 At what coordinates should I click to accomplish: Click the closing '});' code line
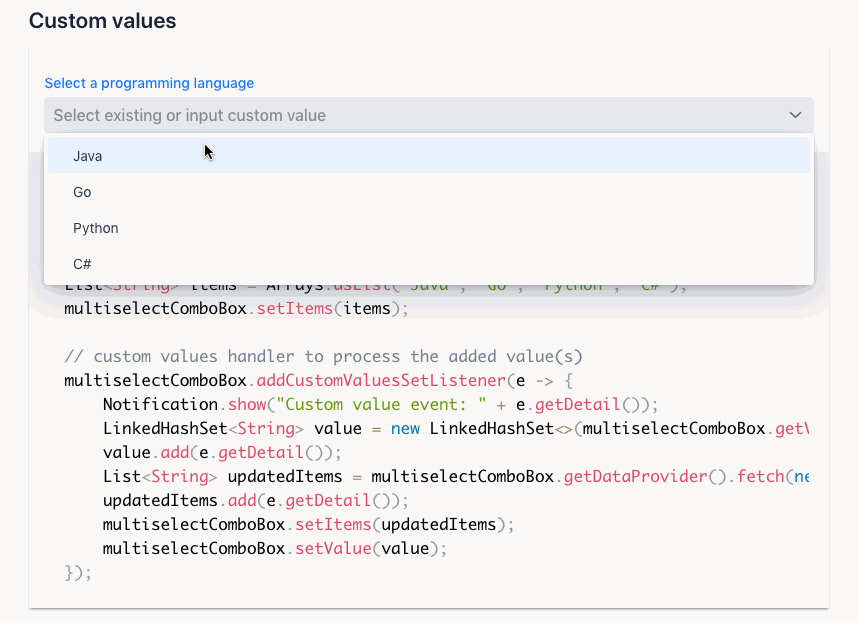[78, 573]
